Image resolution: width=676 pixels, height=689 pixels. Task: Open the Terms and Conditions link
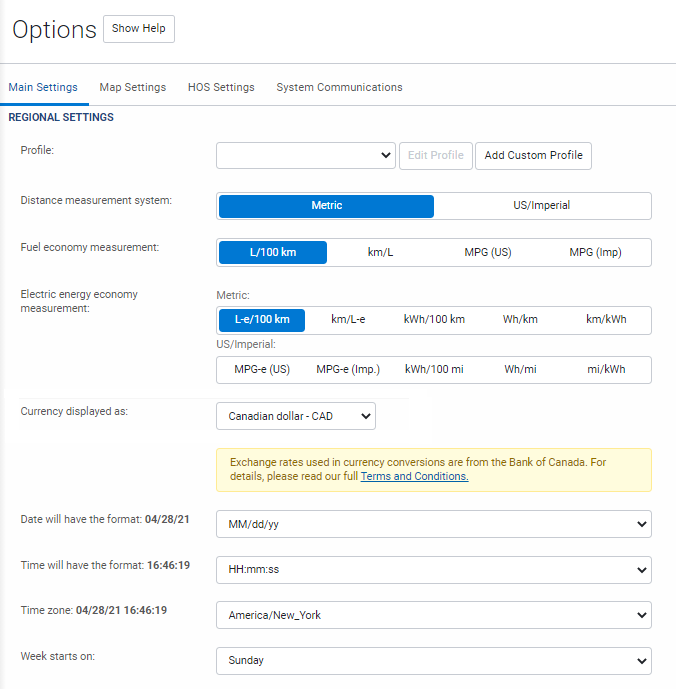414,477
